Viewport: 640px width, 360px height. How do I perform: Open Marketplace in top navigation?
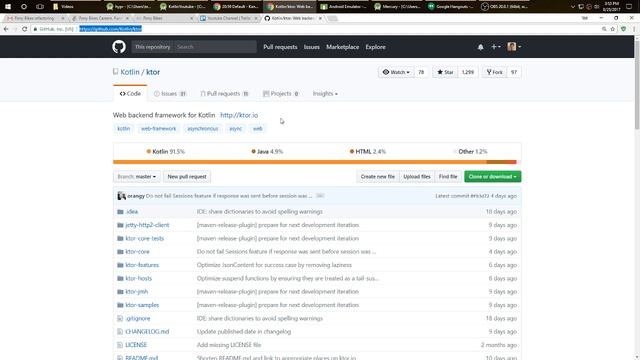click(x=342, y=47)
